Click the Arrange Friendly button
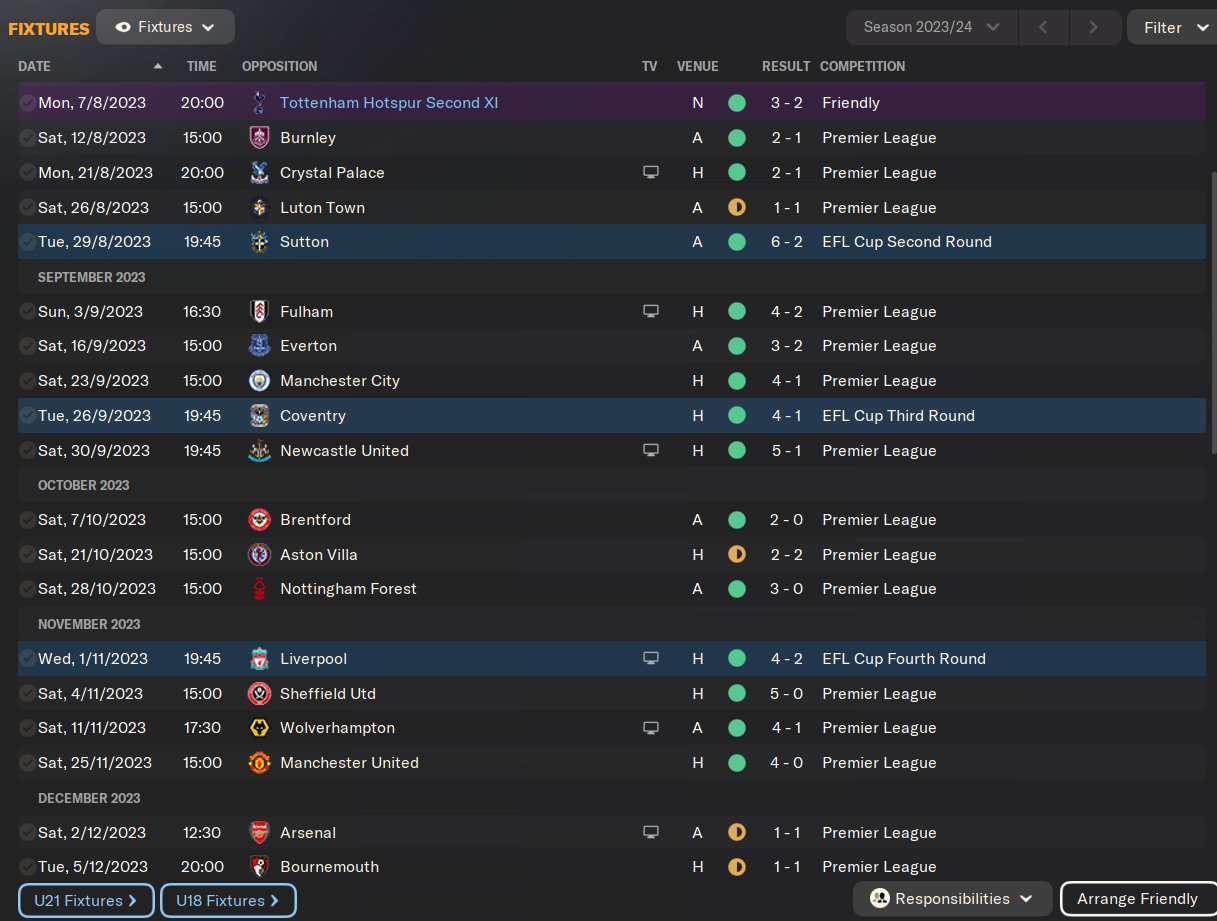The height and width of the screenshot is (921, 1217). click(1137, 899)
